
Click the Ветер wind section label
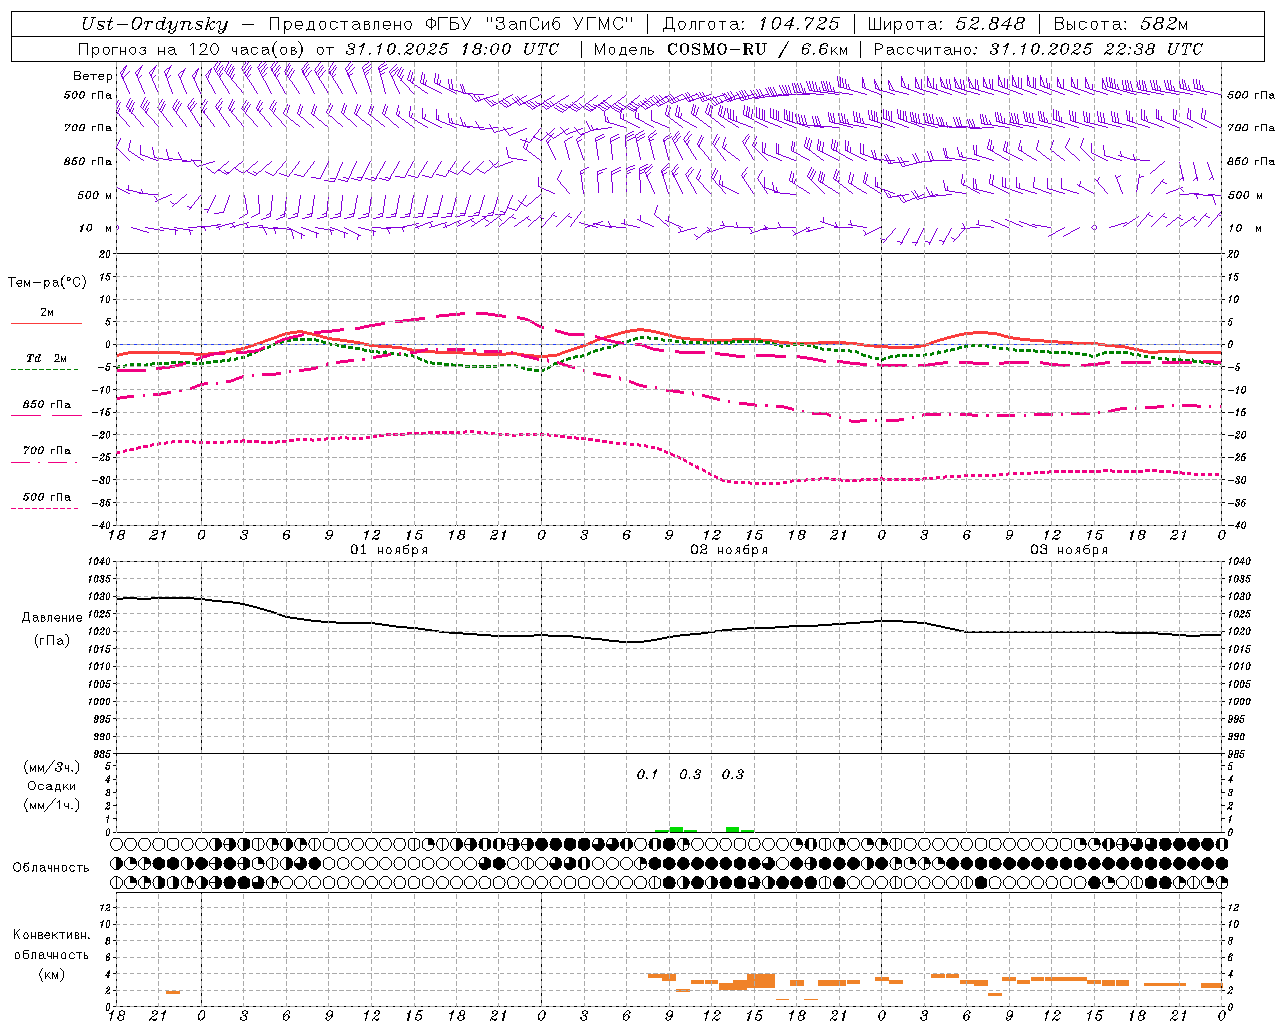pyautogui.click(x=92, y=76)
